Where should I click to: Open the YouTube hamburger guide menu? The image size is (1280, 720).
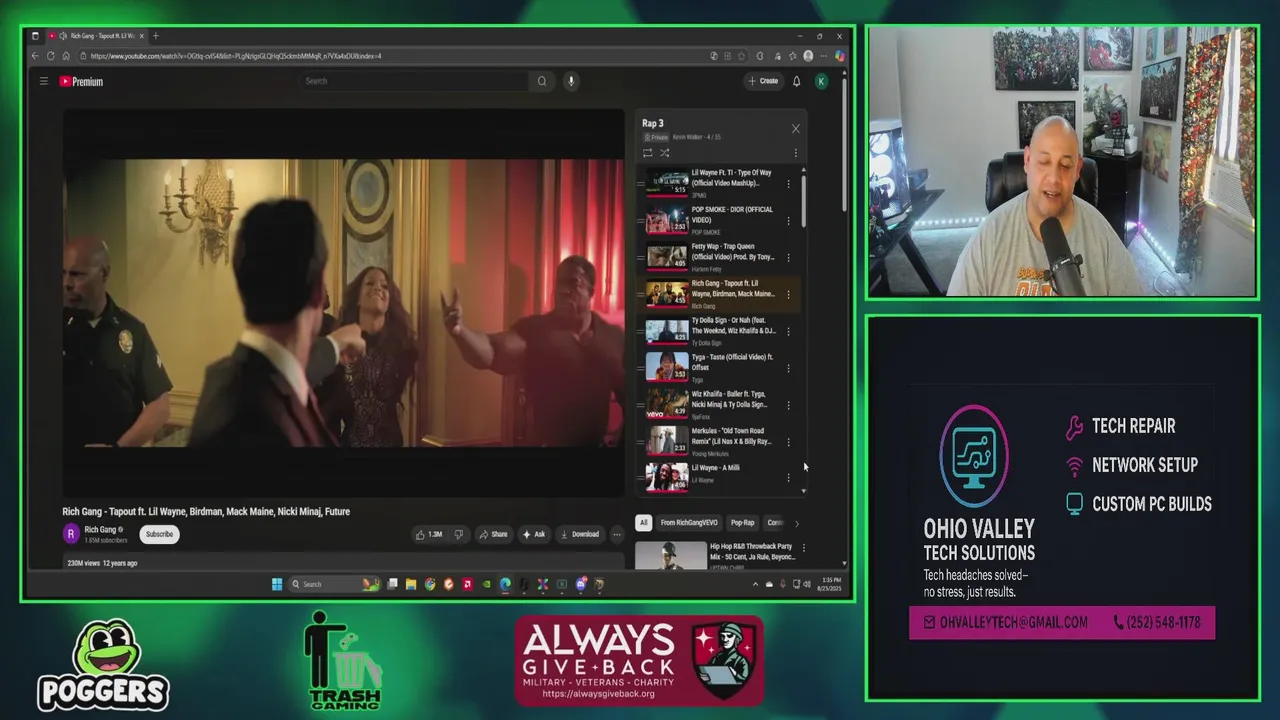pos(44,81)
